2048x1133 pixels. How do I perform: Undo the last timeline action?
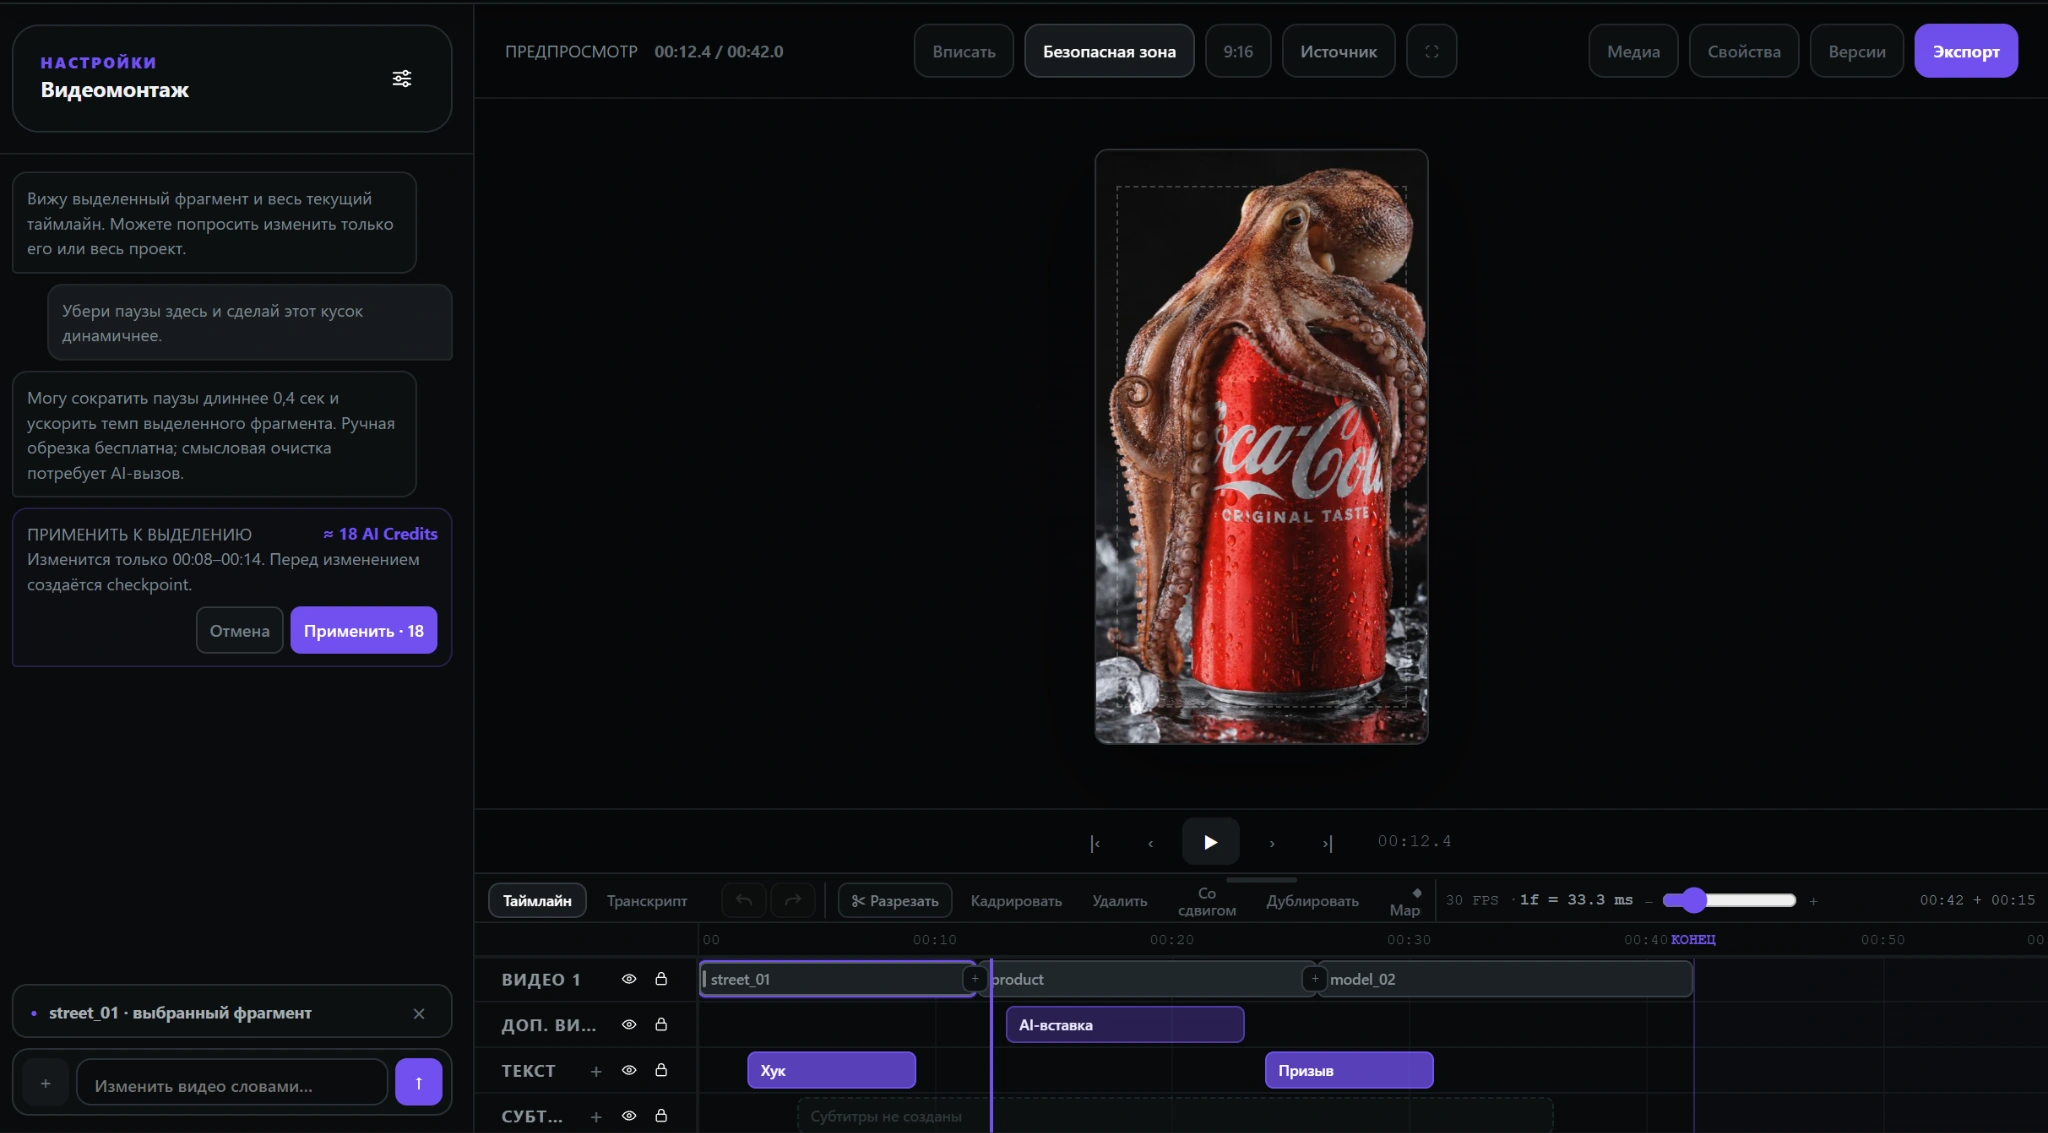pyautogui.click(x=744, y=900)
